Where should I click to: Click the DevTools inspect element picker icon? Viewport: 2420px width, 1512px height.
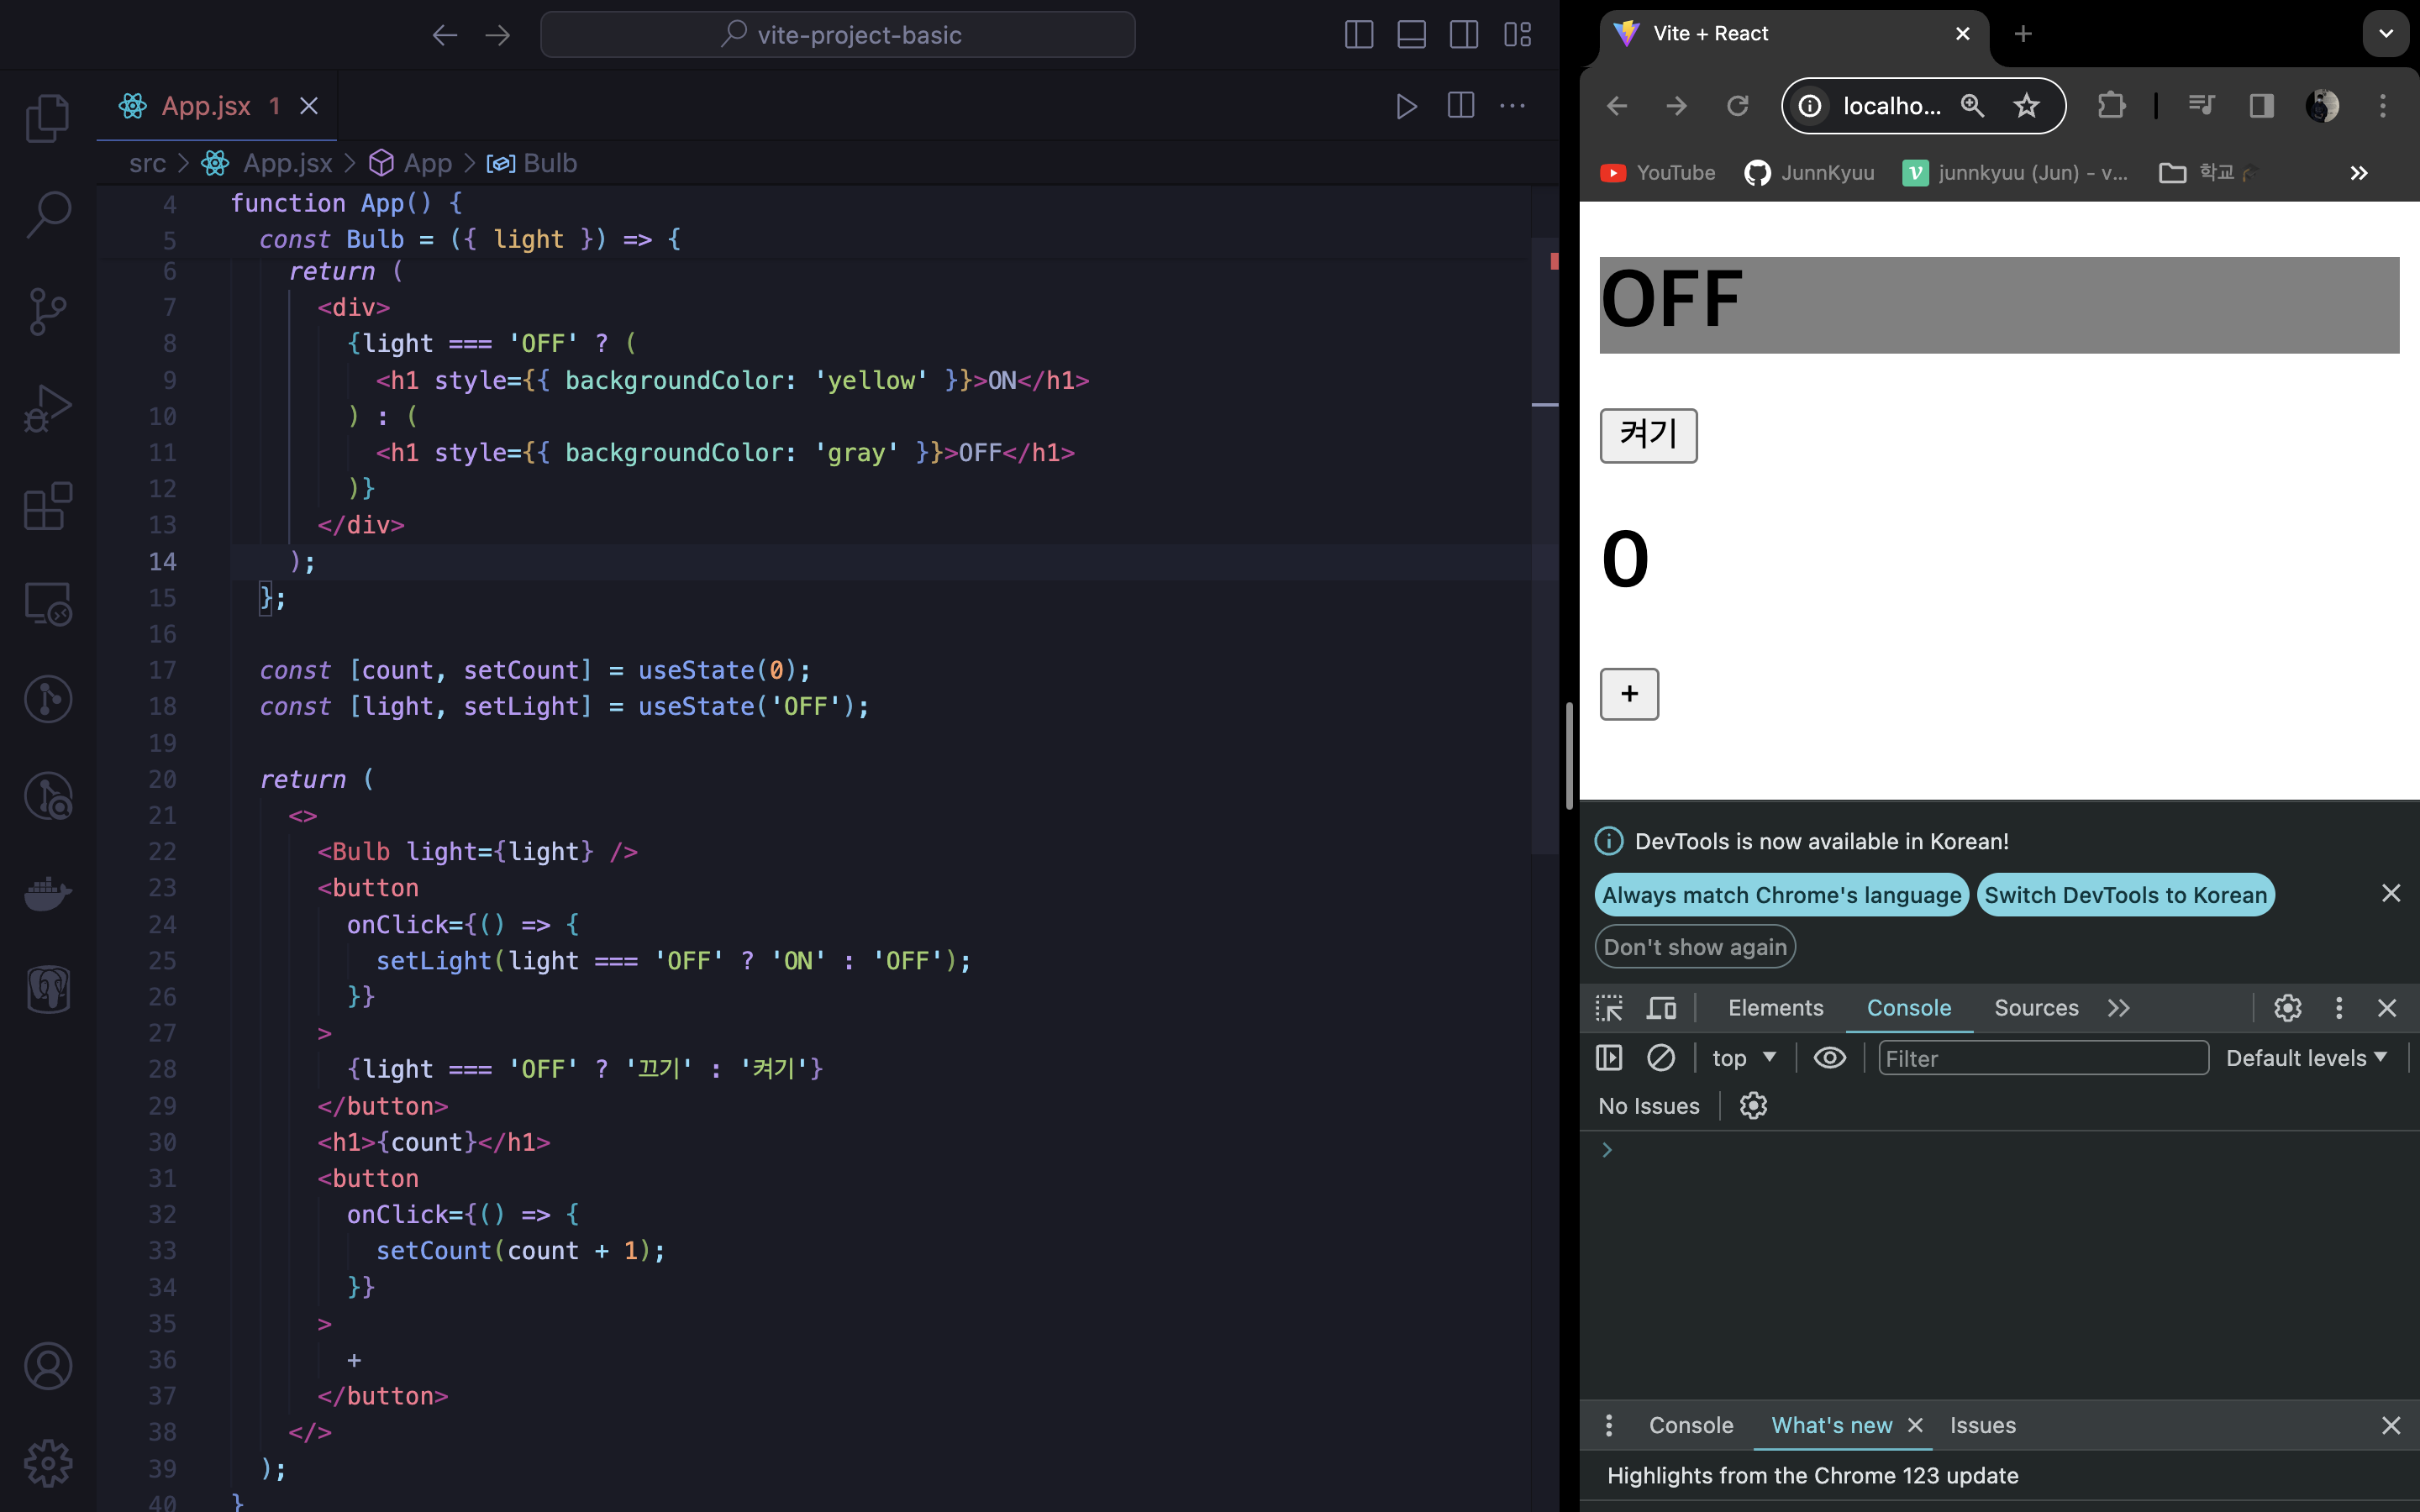(x=1609, y=1008)
